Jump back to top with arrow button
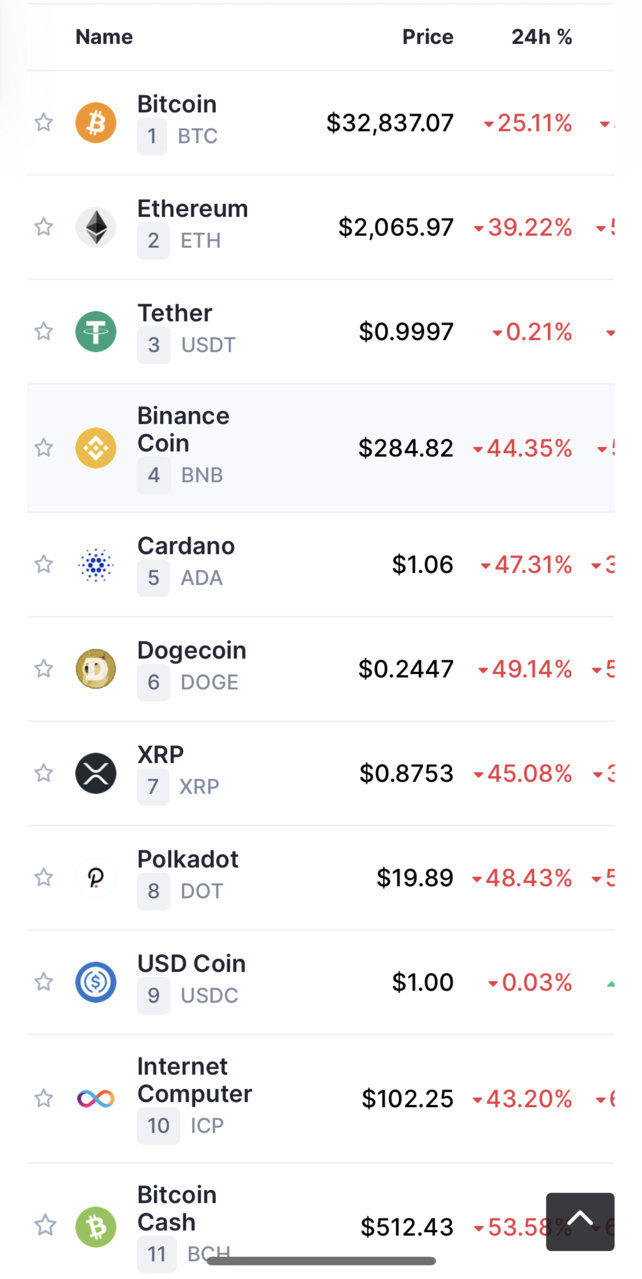The image size is (642, 1279). coord(580,1221)
